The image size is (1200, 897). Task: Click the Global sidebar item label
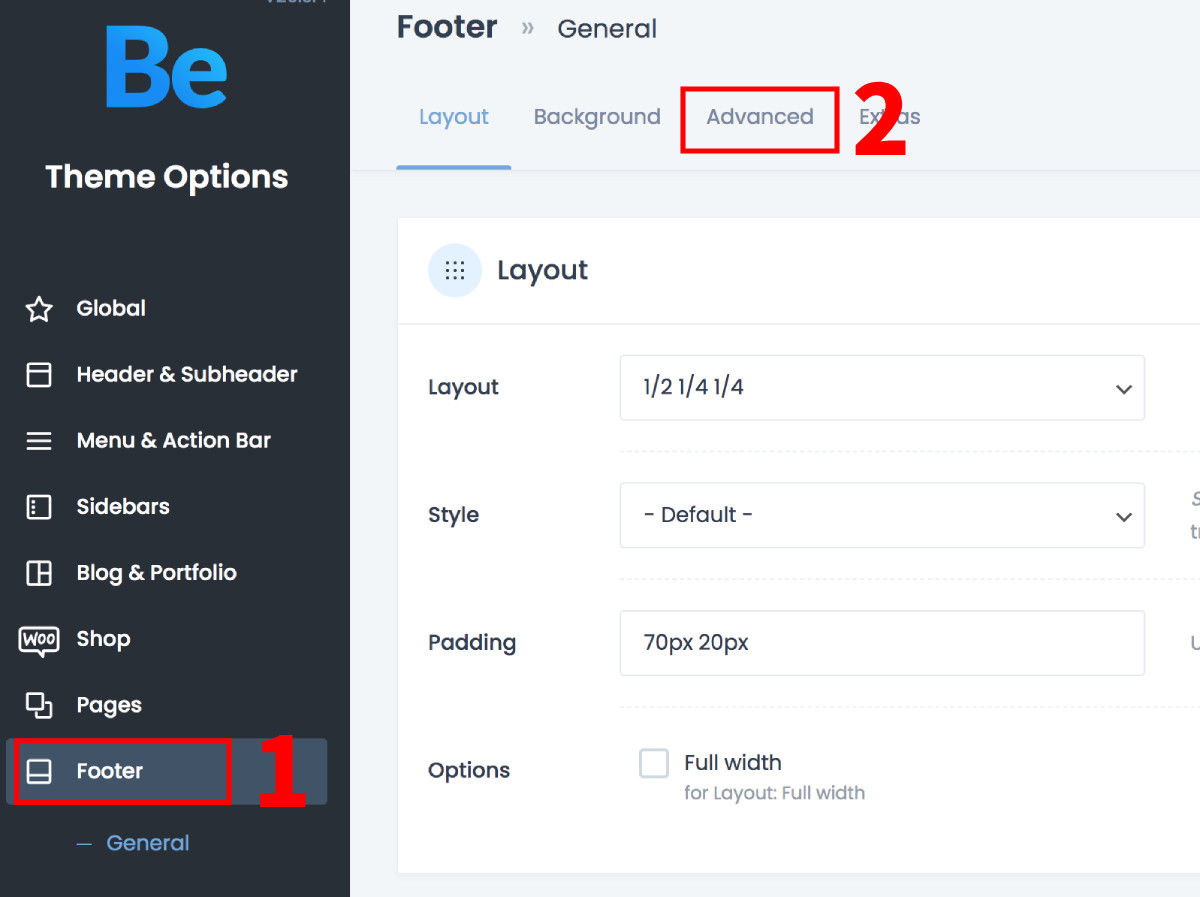[111, 308]
